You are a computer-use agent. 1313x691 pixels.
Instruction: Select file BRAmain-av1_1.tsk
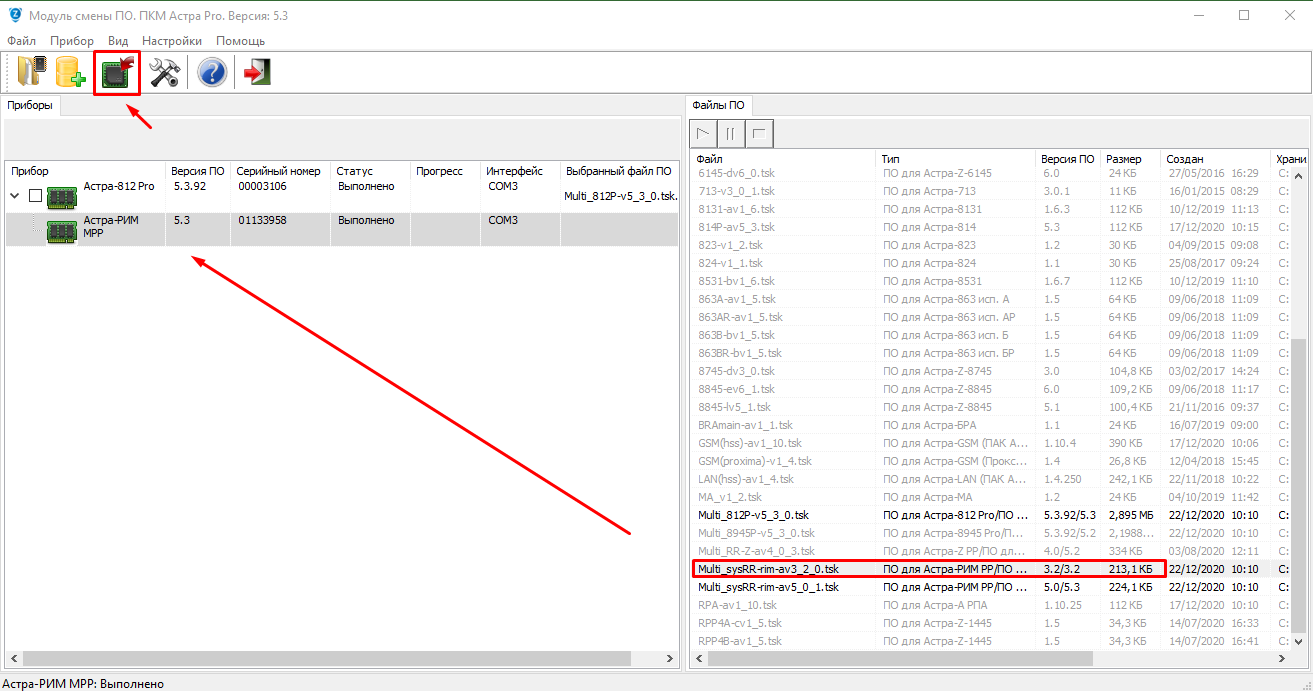[744, 425]
